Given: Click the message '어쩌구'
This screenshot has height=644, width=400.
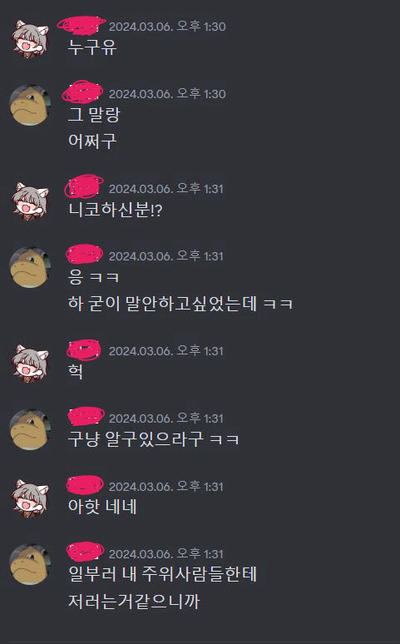Looking at the screenshot, I should (x=92, y=141).
